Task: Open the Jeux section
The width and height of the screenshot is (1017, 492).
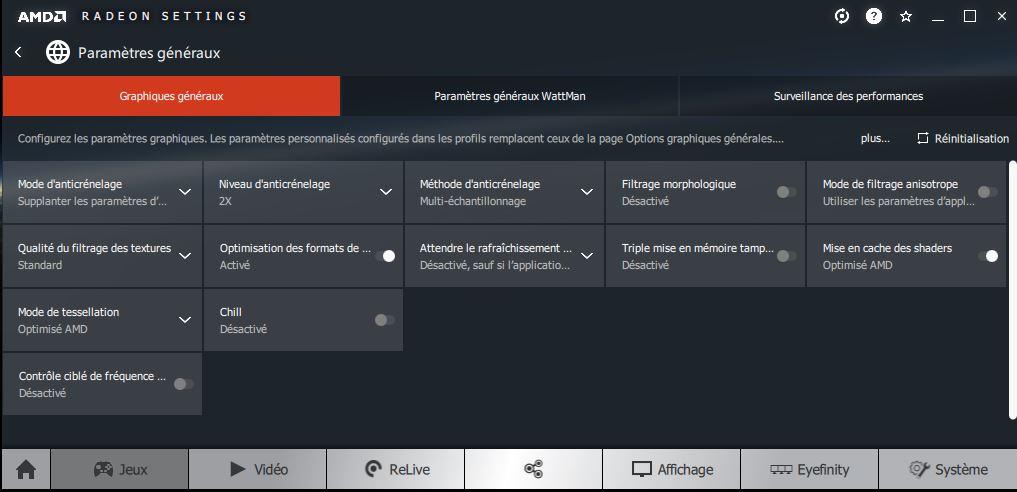Action: tap(120, 469)
